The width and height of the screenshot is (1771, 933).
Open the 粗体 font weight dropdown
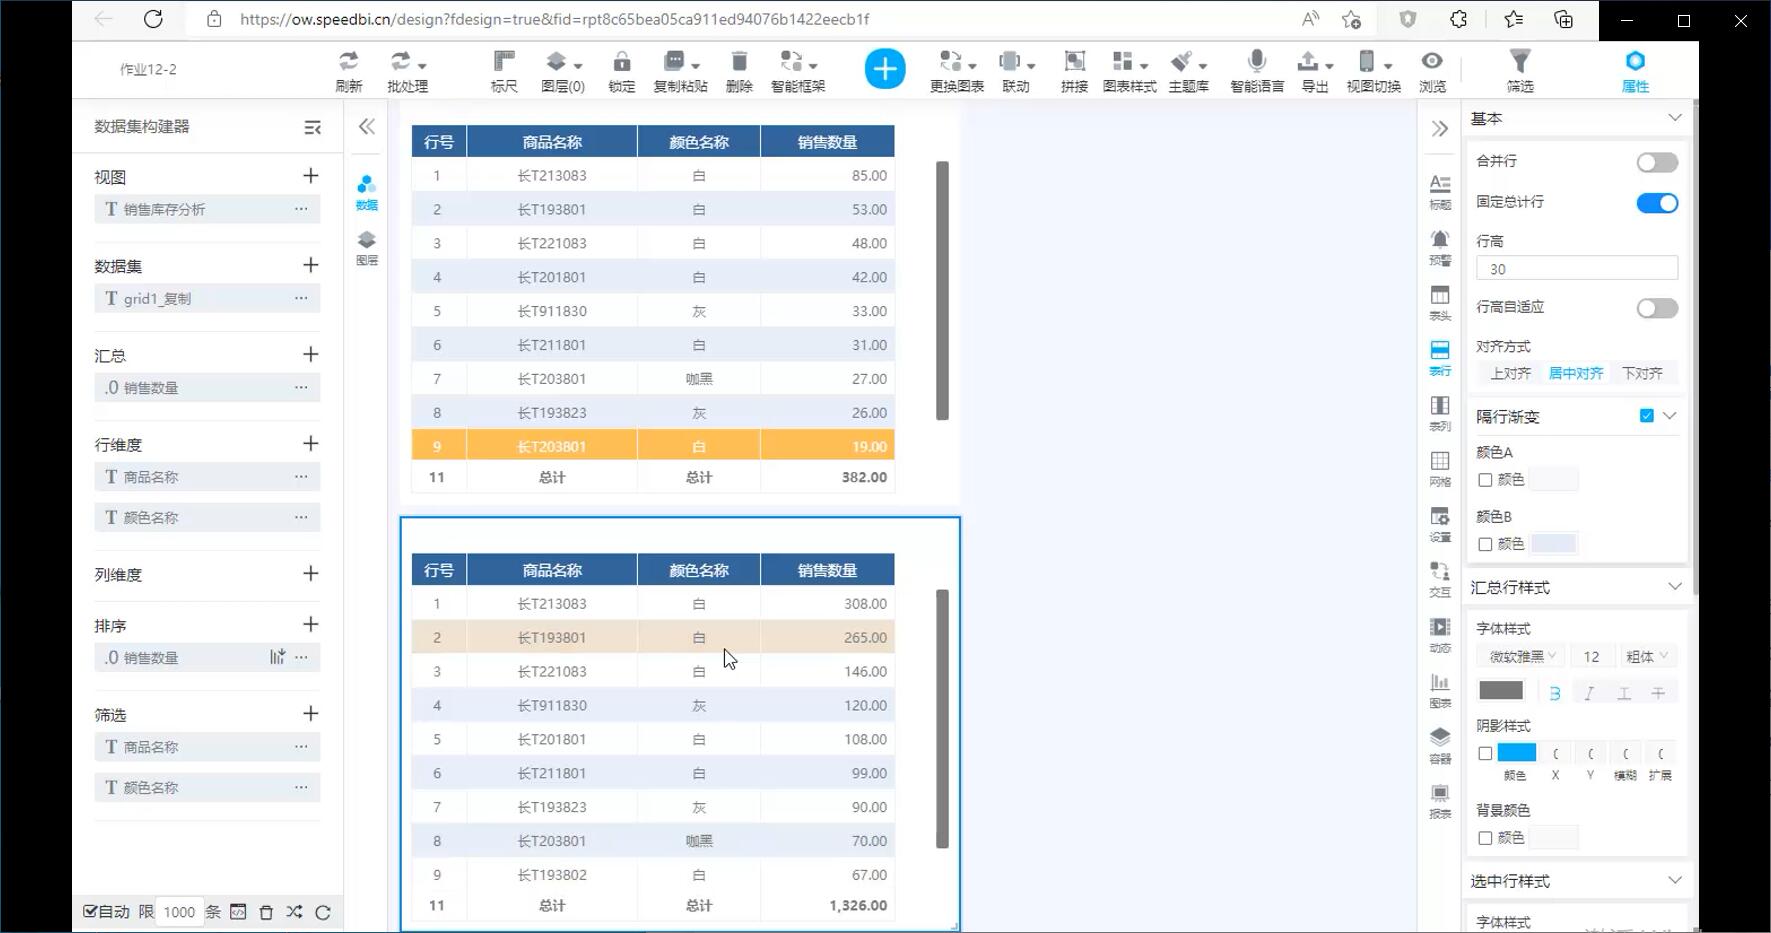click(1646, 657)
